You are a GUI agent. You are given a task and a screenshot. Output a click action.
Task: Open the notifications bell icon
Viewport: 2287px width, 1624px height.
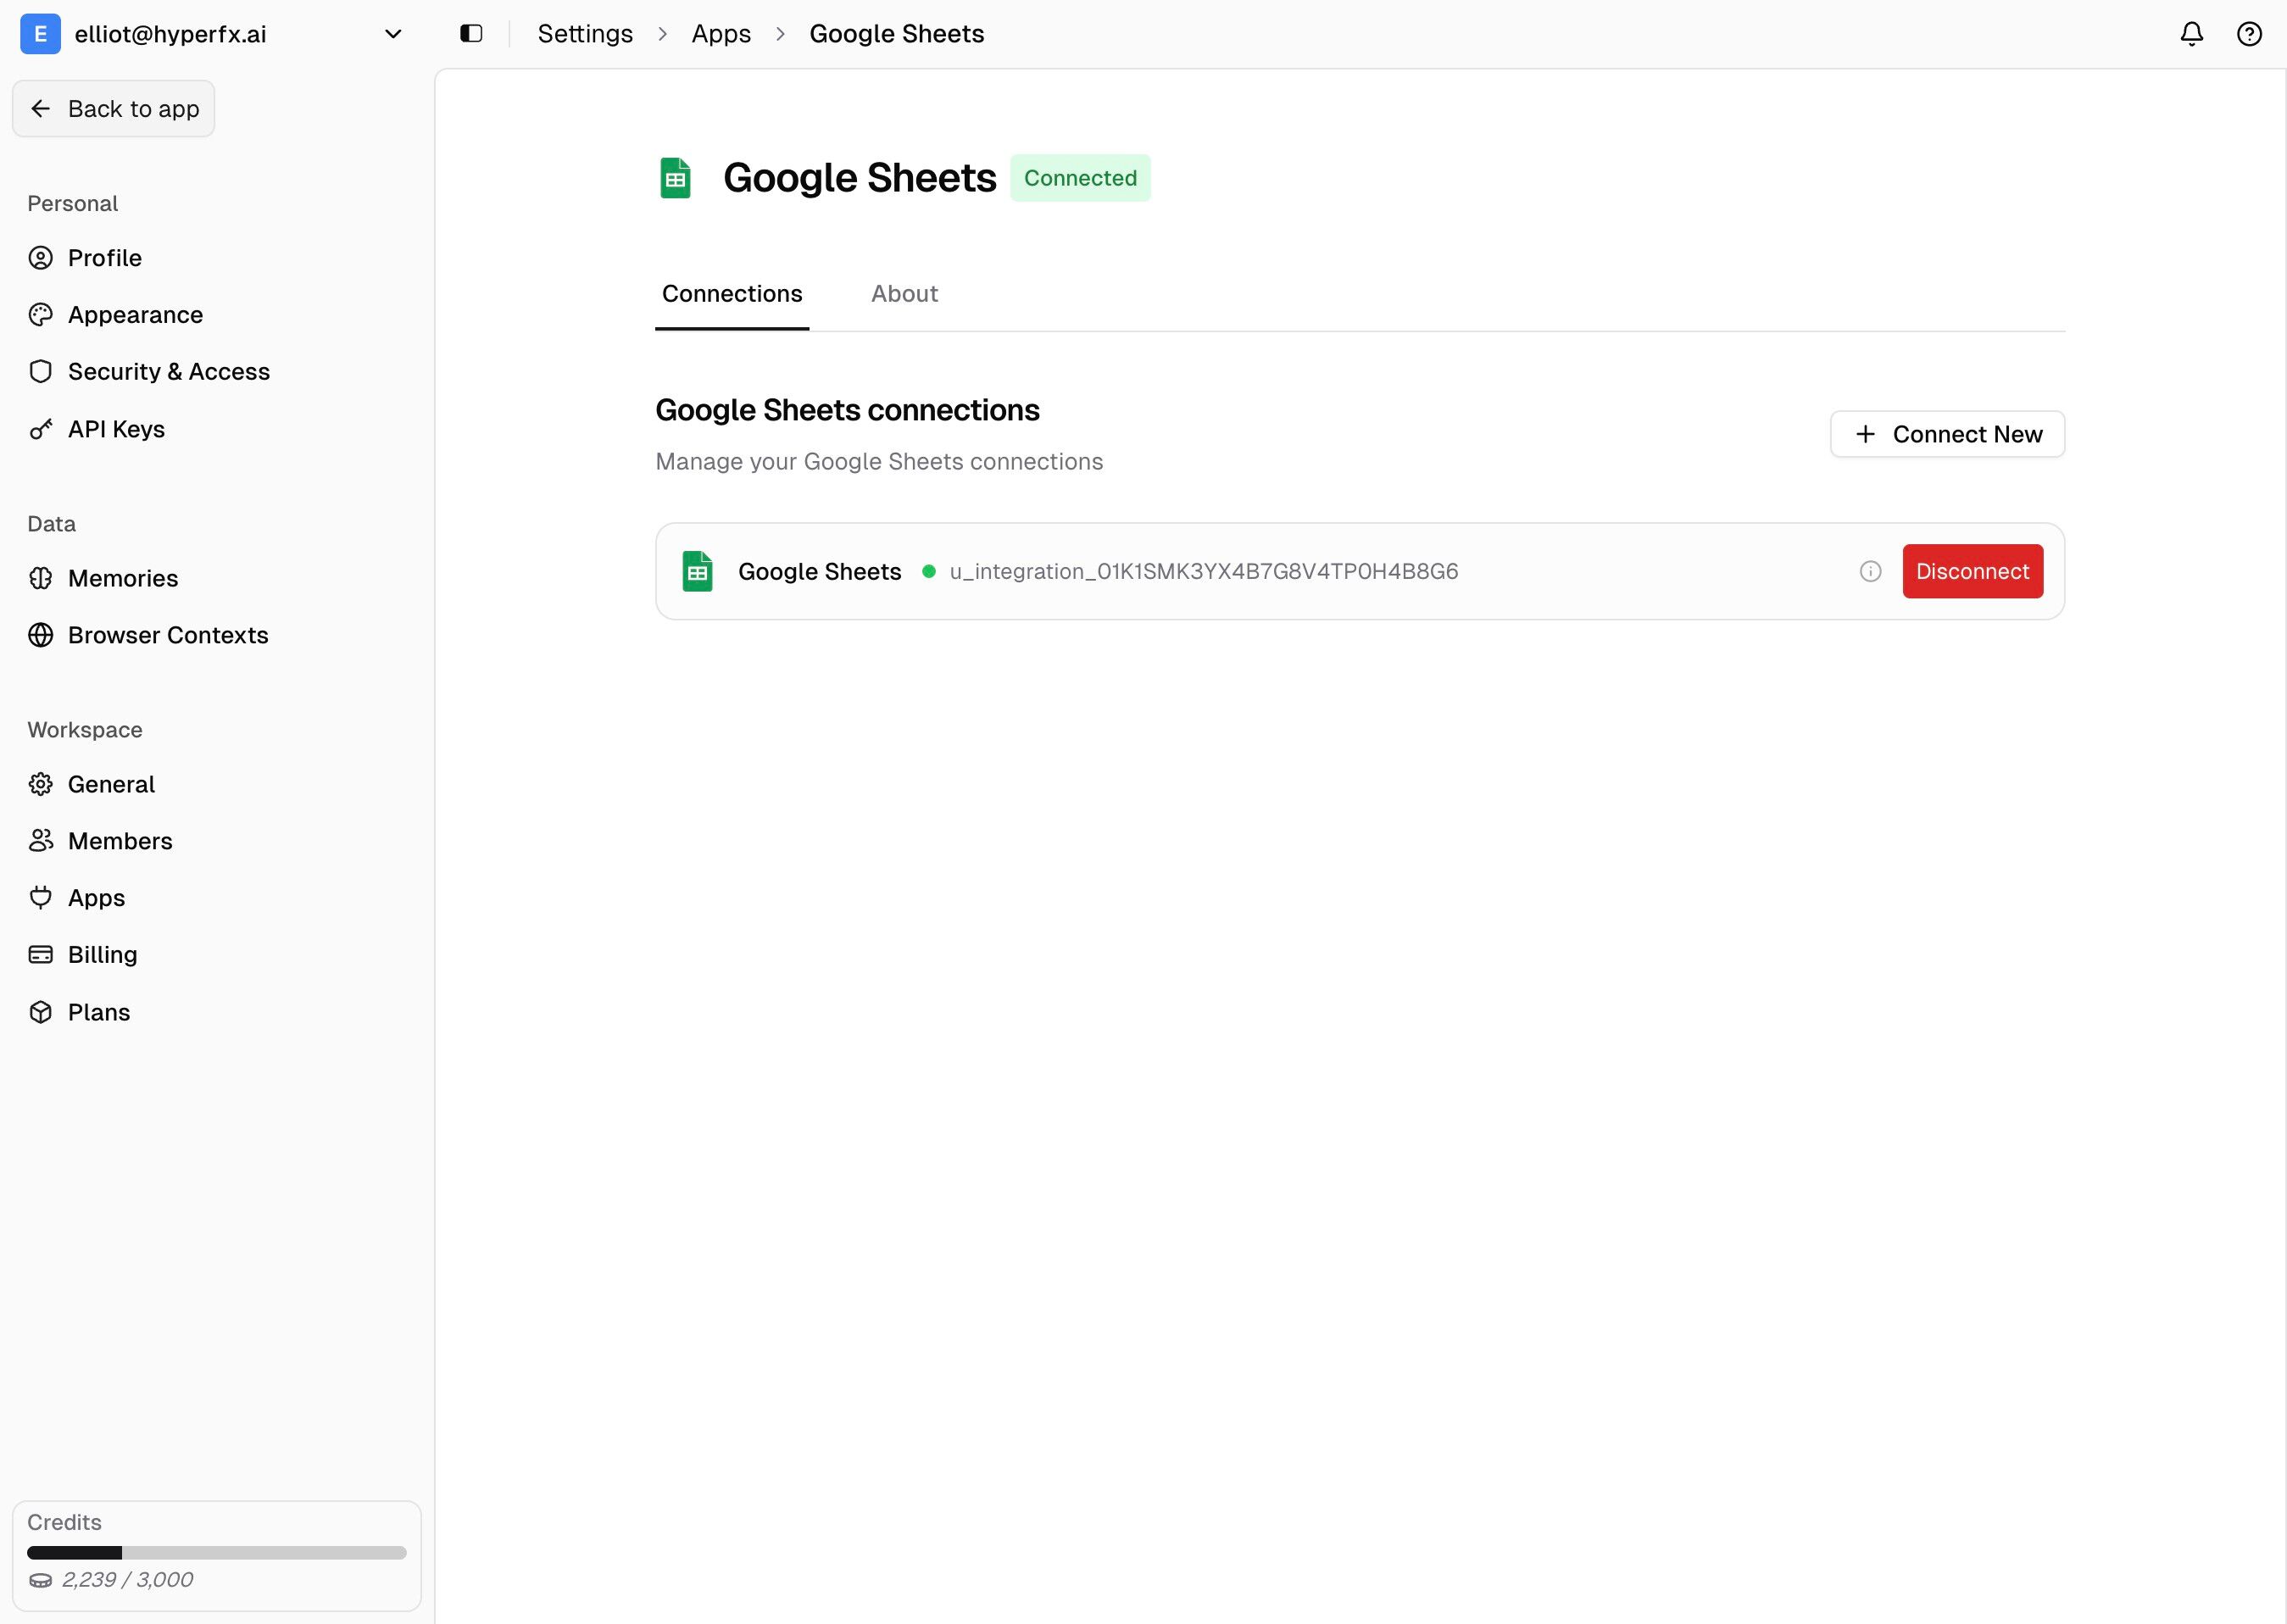tap(2191, 34)
